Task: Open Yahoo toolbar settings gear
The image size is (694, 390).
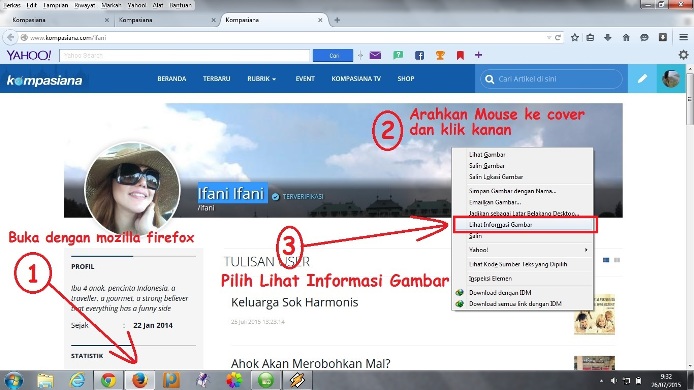Action: pos(683,55)
